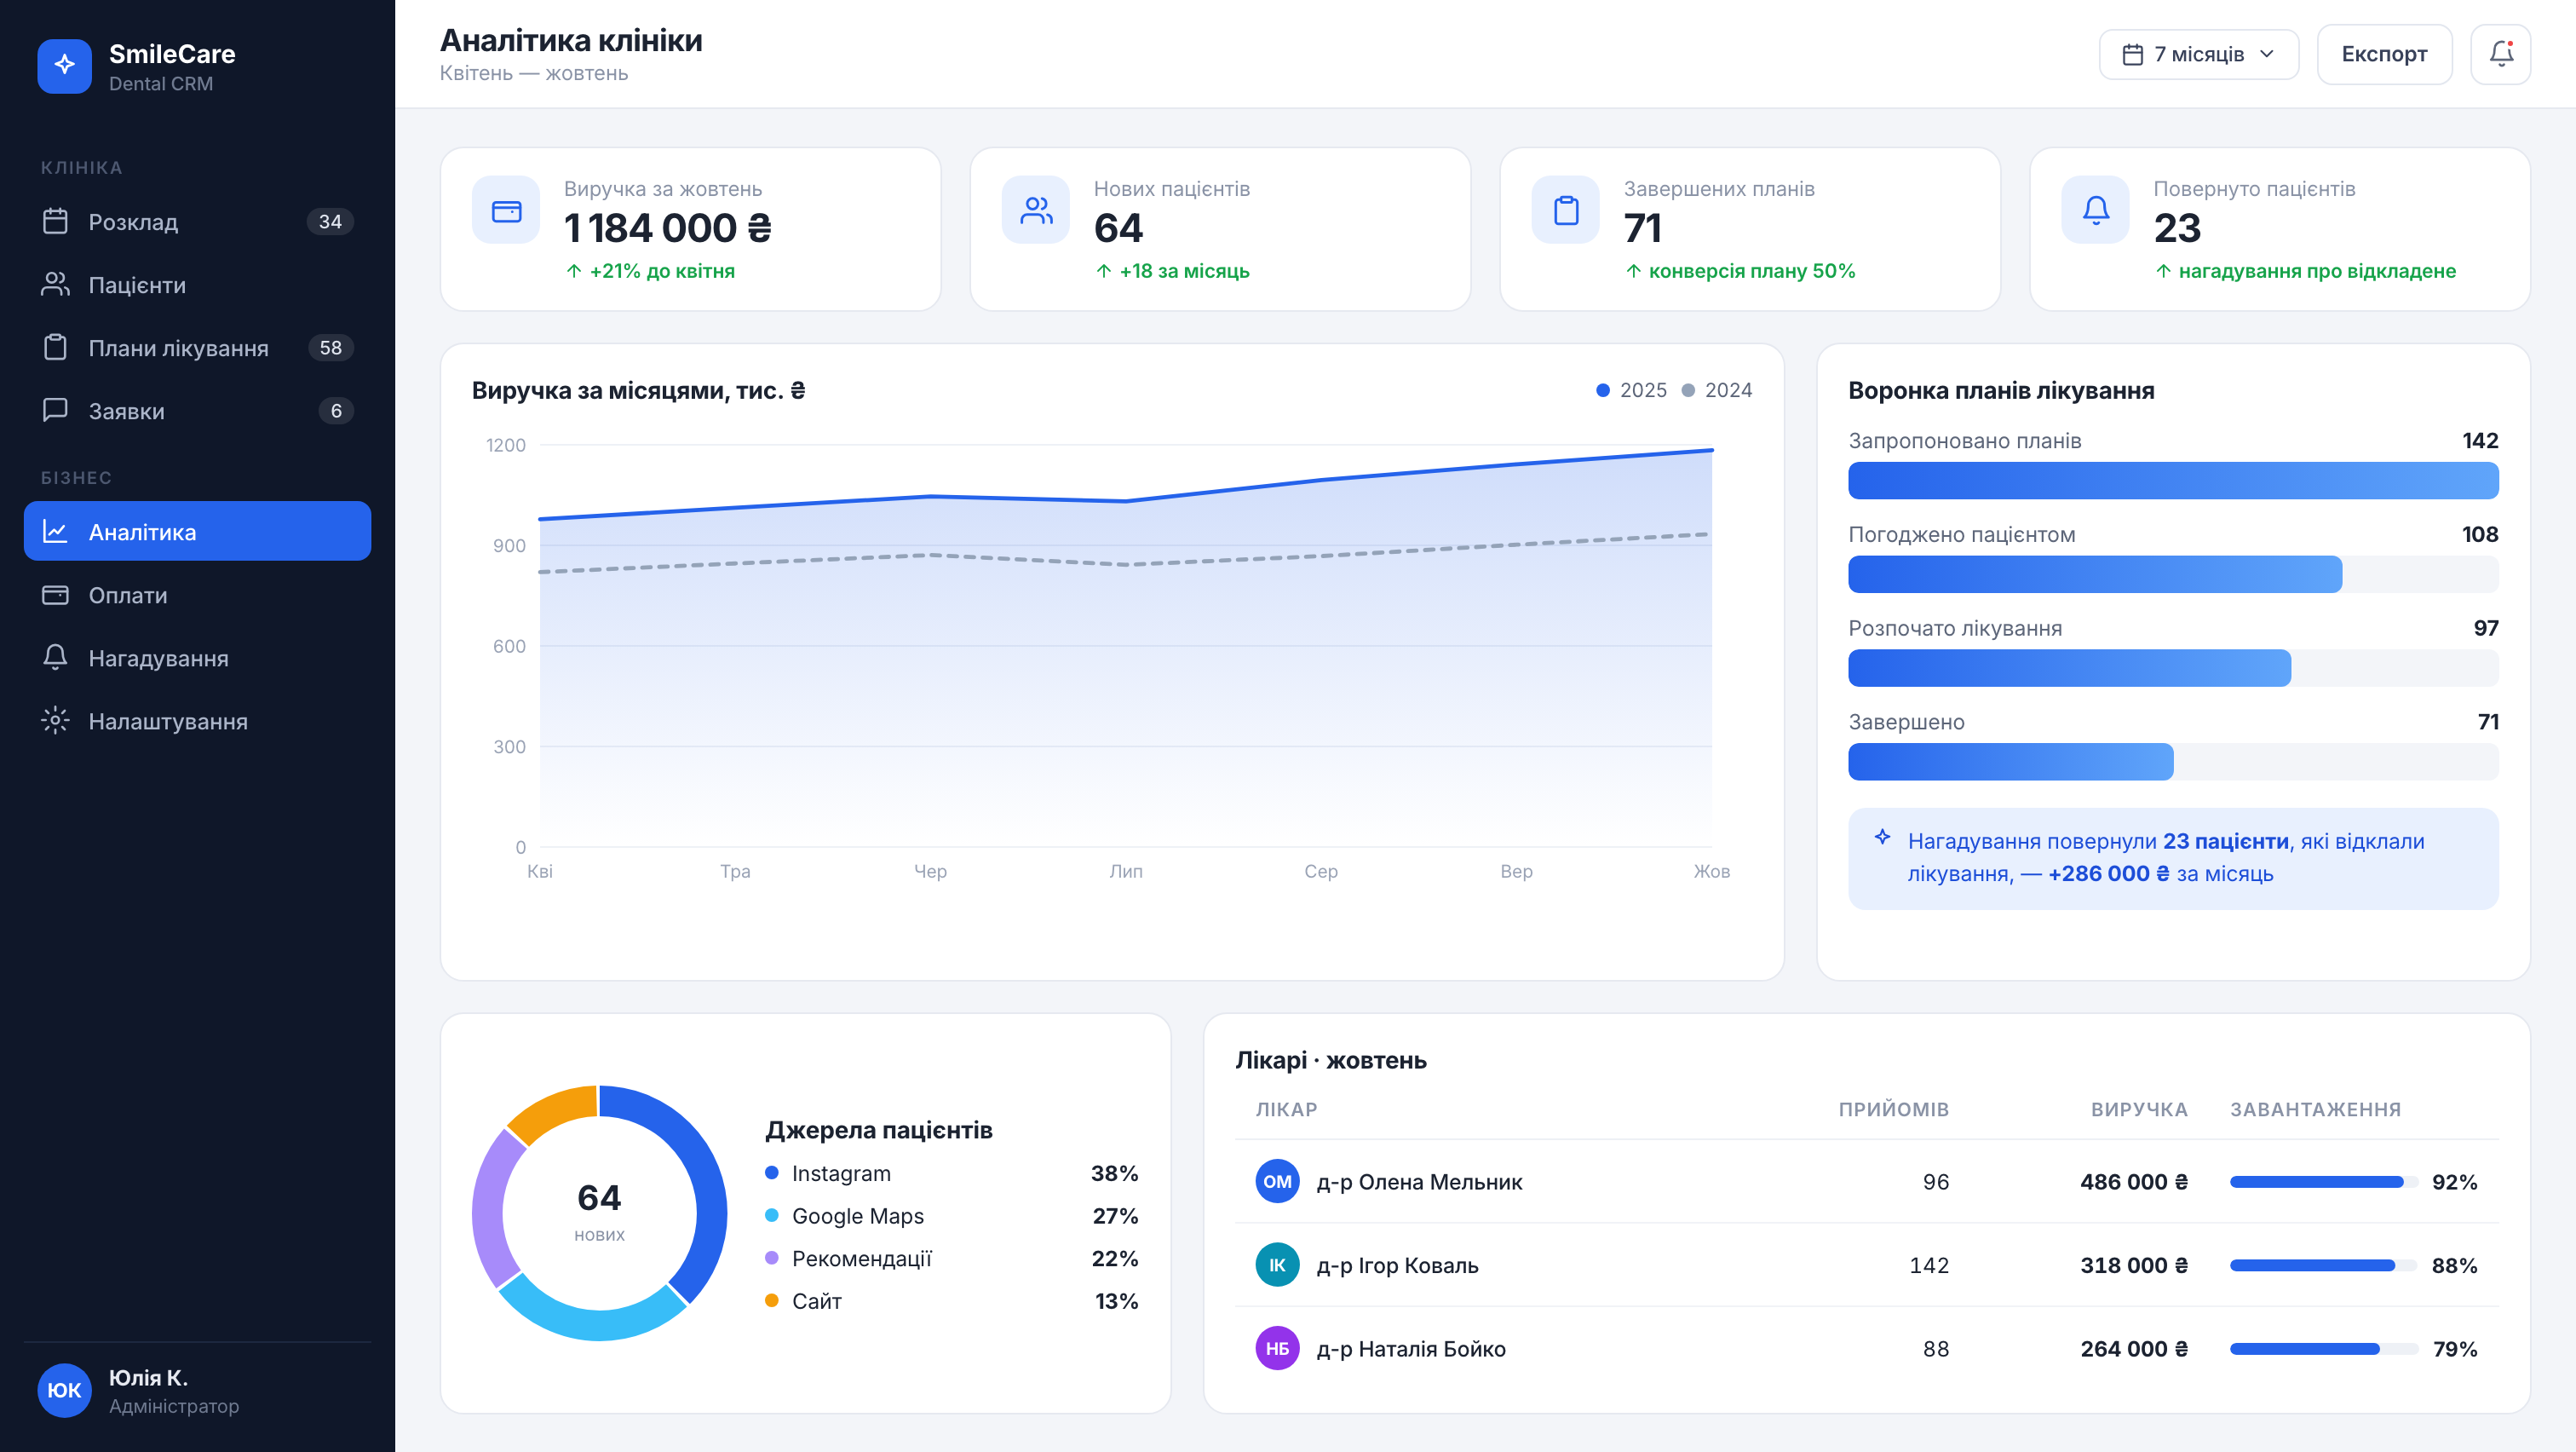Click the Аналітика chart icon in sidebar
The width and height of the screenshot is (2576, 1452).
click(55, 531)
